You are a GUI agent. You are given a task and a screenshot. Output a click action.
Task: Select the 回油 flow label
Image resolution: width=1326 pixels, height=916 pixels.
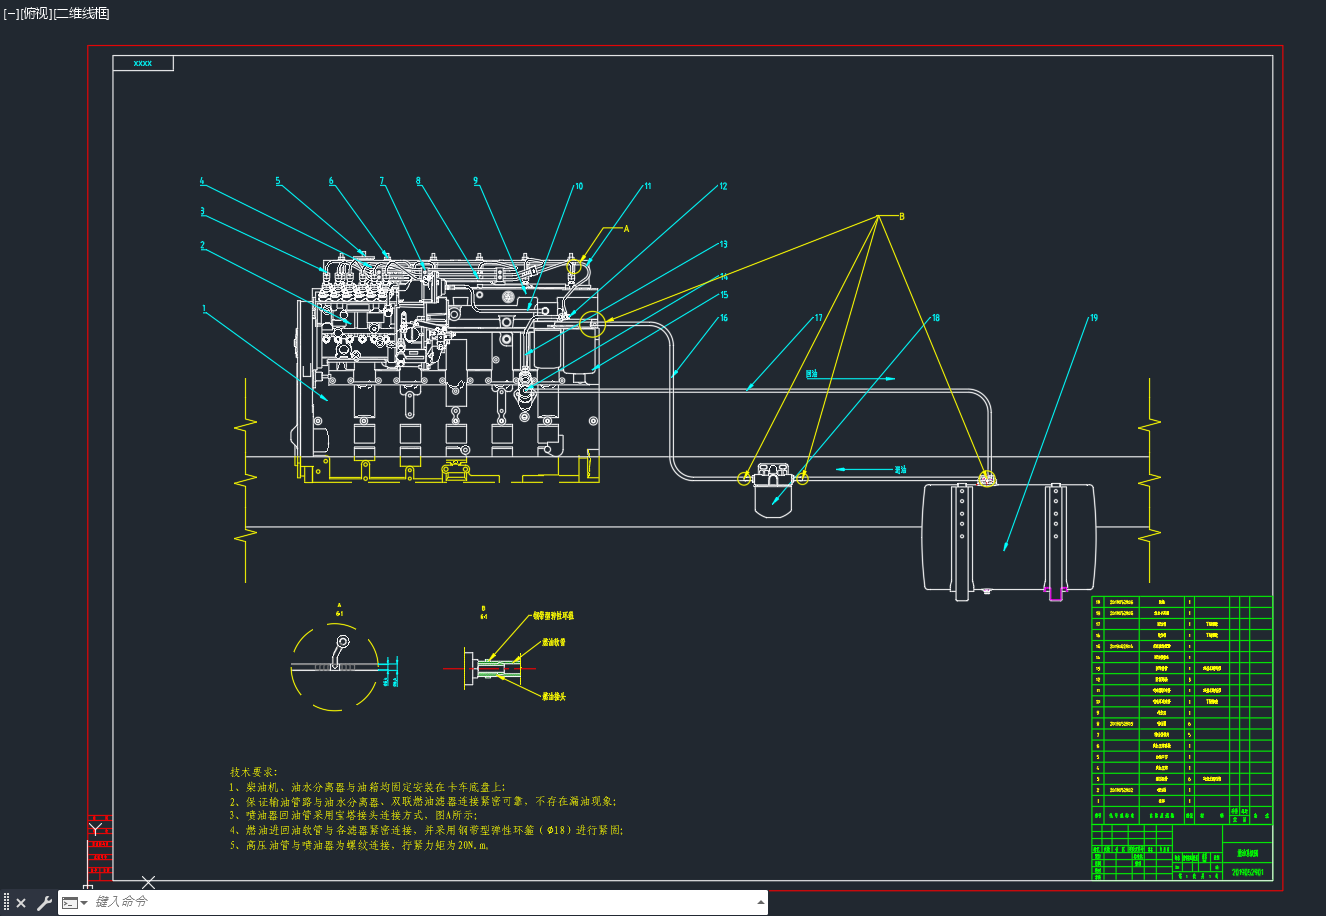(812, 374)
